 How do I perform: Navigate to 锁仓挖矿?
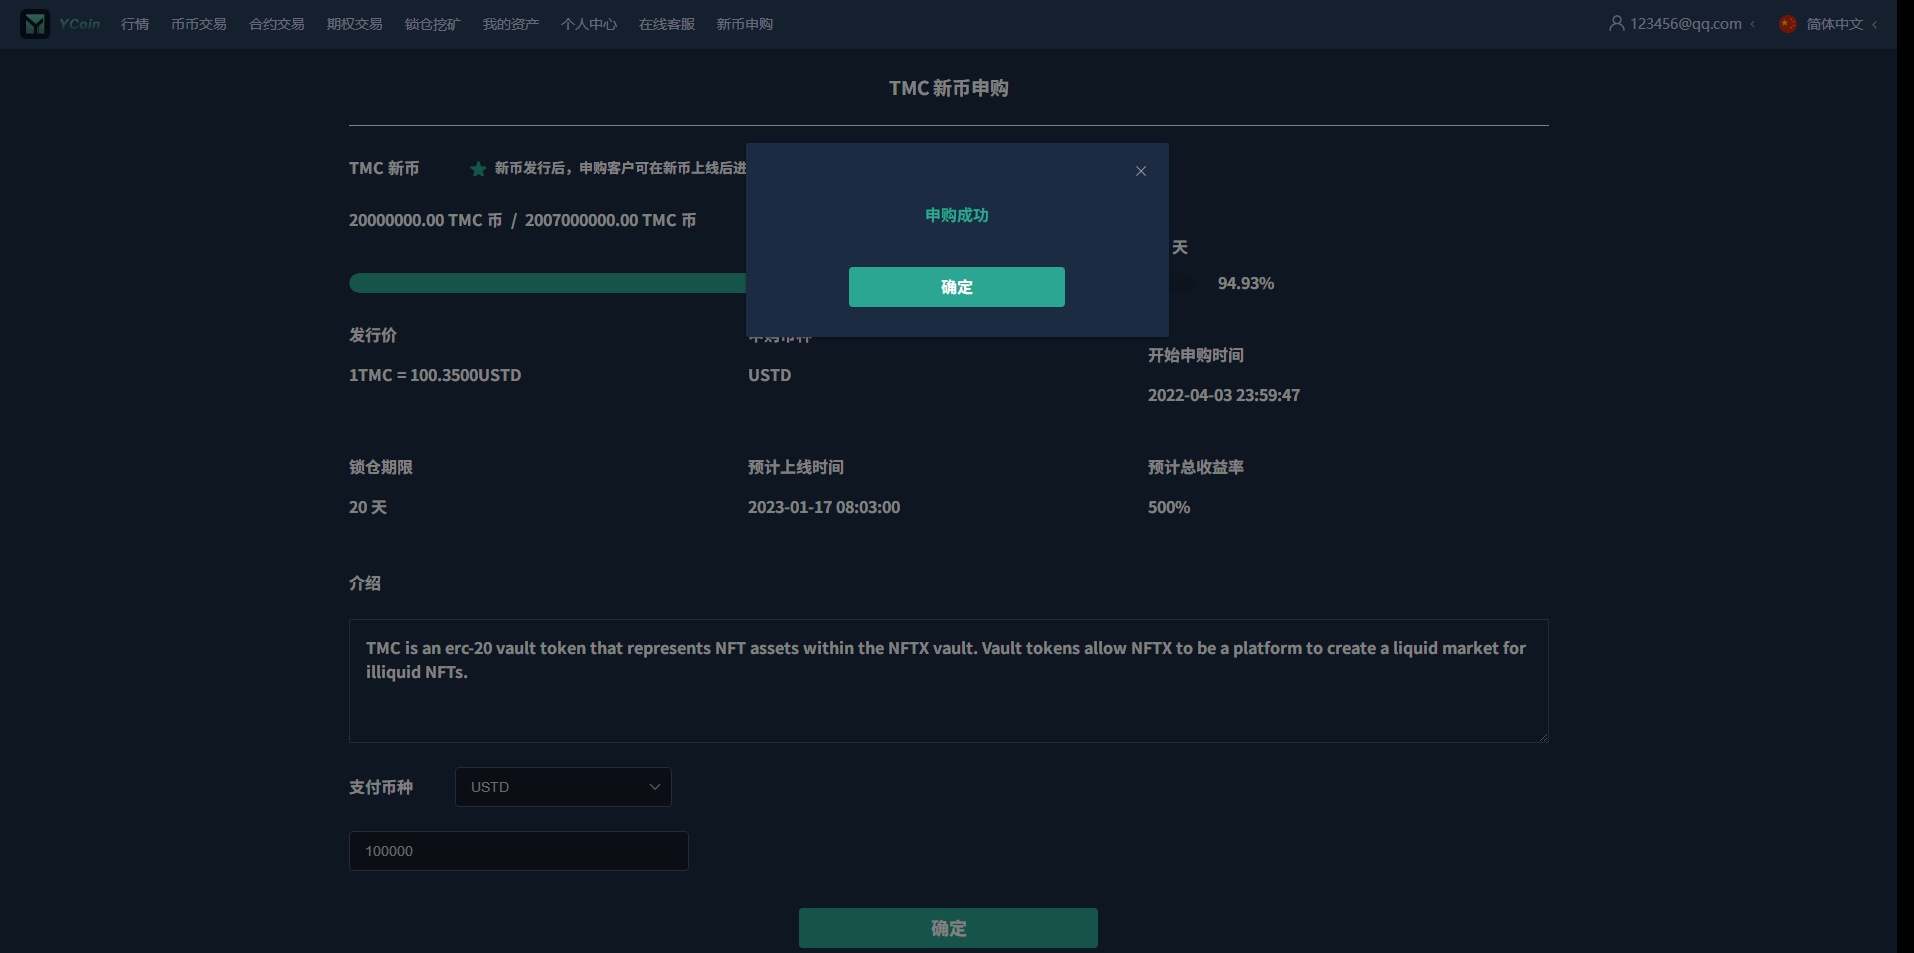433,24
